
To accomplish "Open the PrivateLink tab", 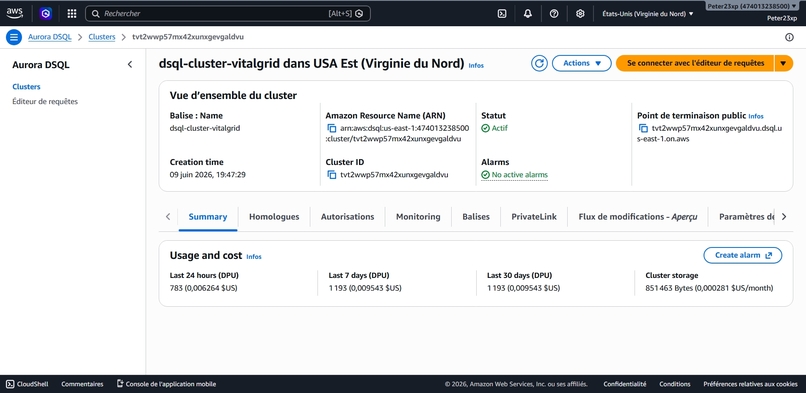I will (x=534, y=217).
